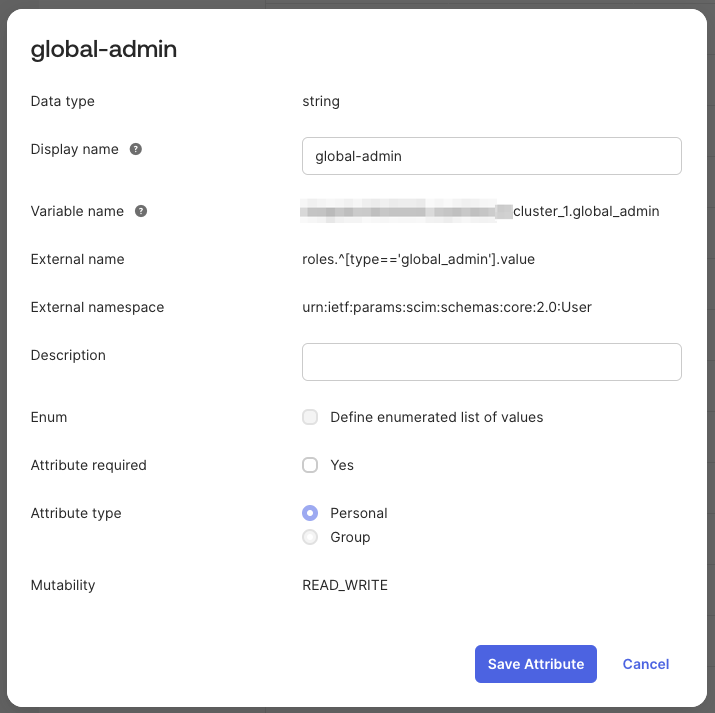Cancel the attribute editing dialog
This screenshot has height=713, width=715.
coord(646,664)
